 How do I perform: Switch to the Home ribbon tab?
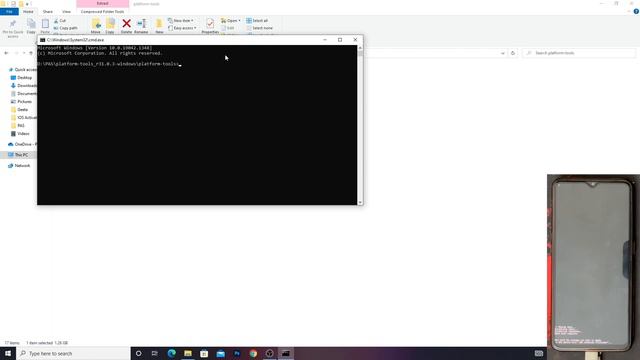click(28, 11)
